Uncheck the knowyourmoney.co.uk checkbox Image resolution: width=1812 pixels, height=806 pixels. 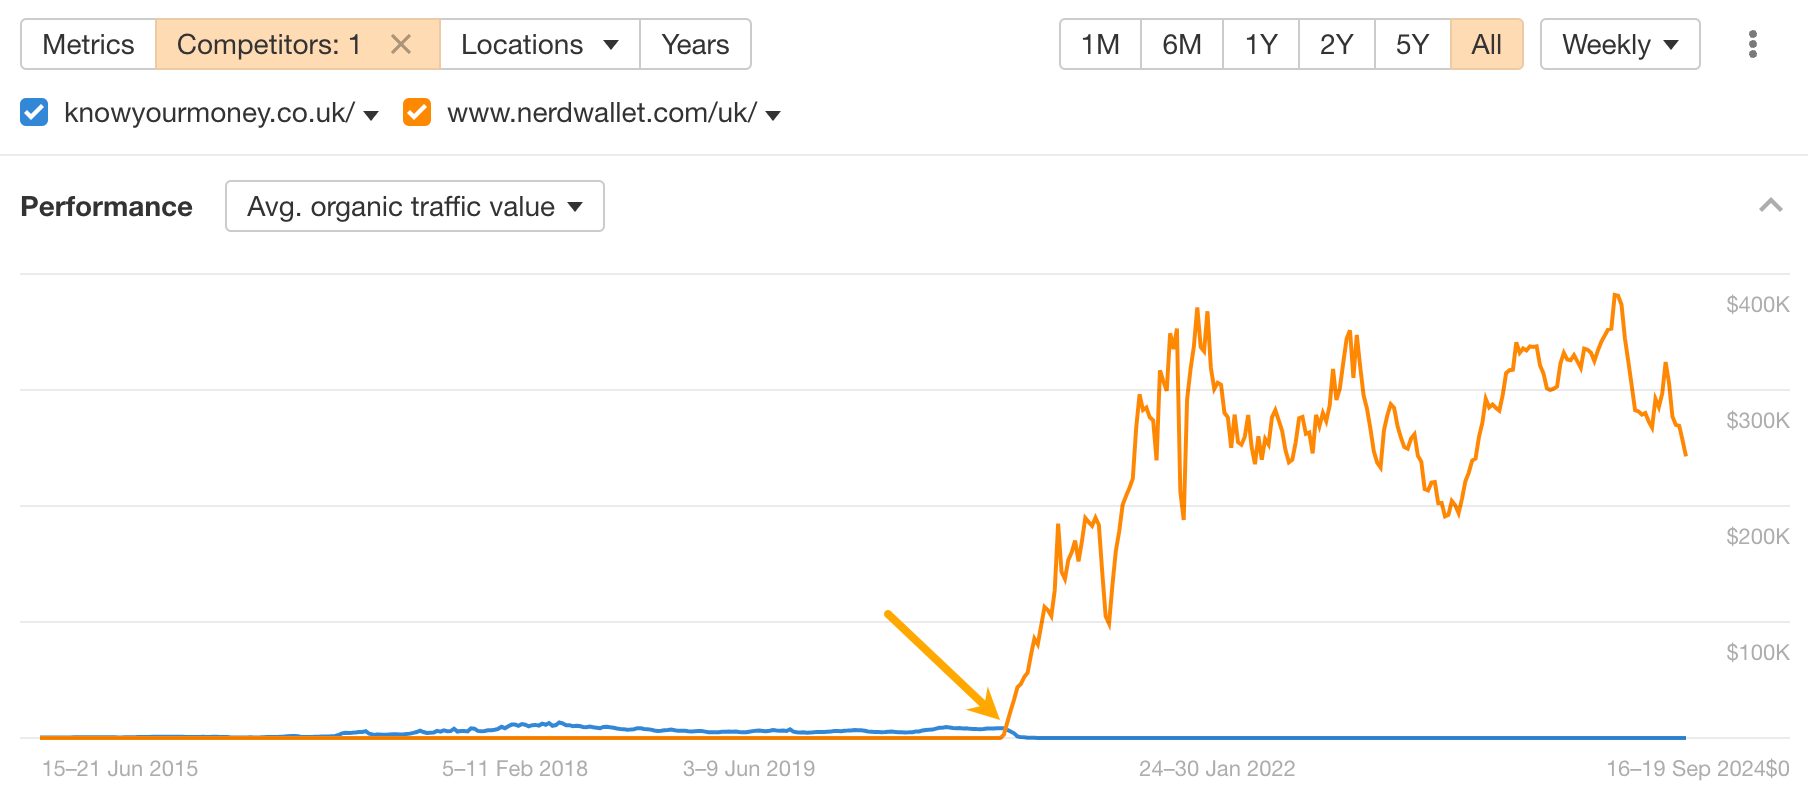(x=33, y=112)
